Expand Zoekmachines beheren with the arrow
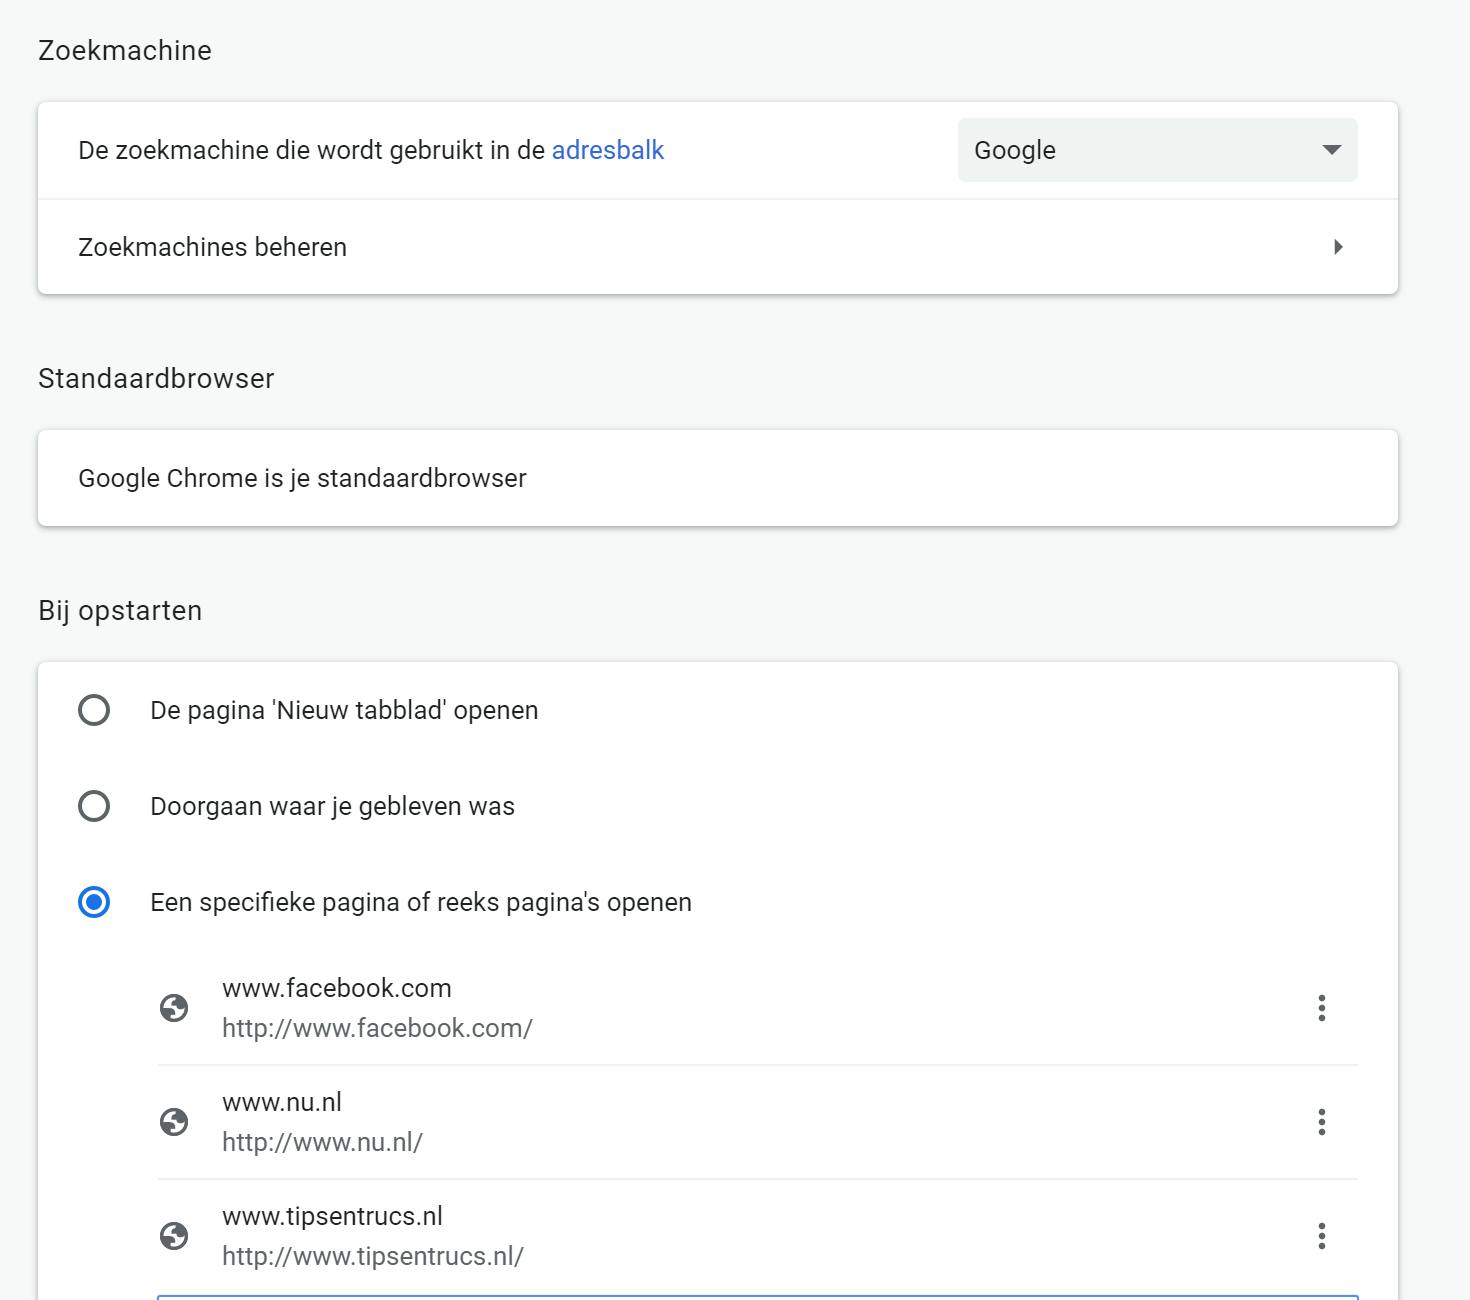The image size is (1470, 1300). point(1338,247)
